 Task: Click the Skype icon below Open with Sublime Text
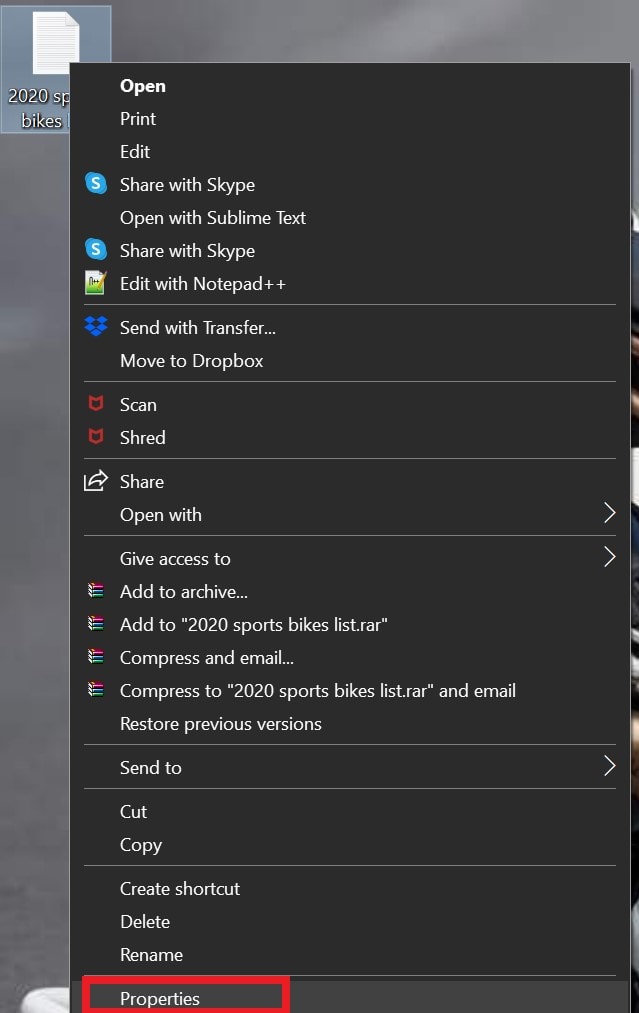(x=96, y=249)
